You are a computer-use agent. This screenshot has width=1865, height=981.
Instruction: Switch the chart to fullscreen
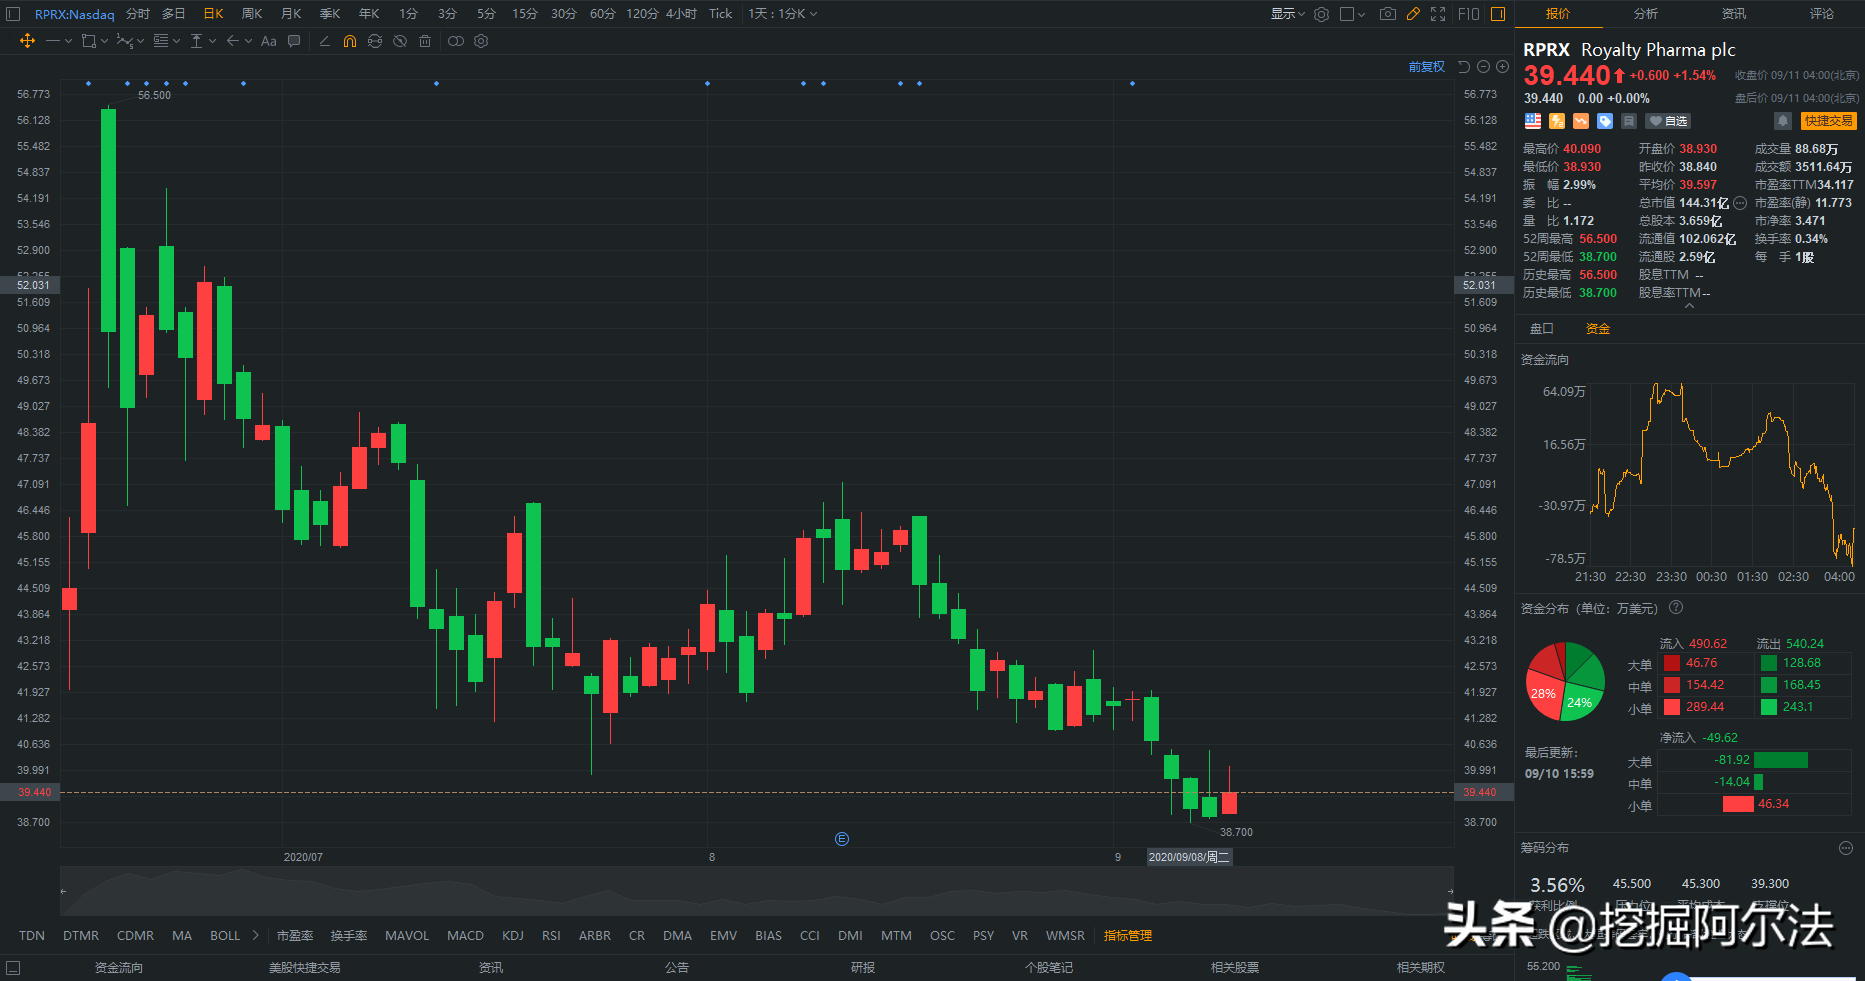[x=1438, y=14]
